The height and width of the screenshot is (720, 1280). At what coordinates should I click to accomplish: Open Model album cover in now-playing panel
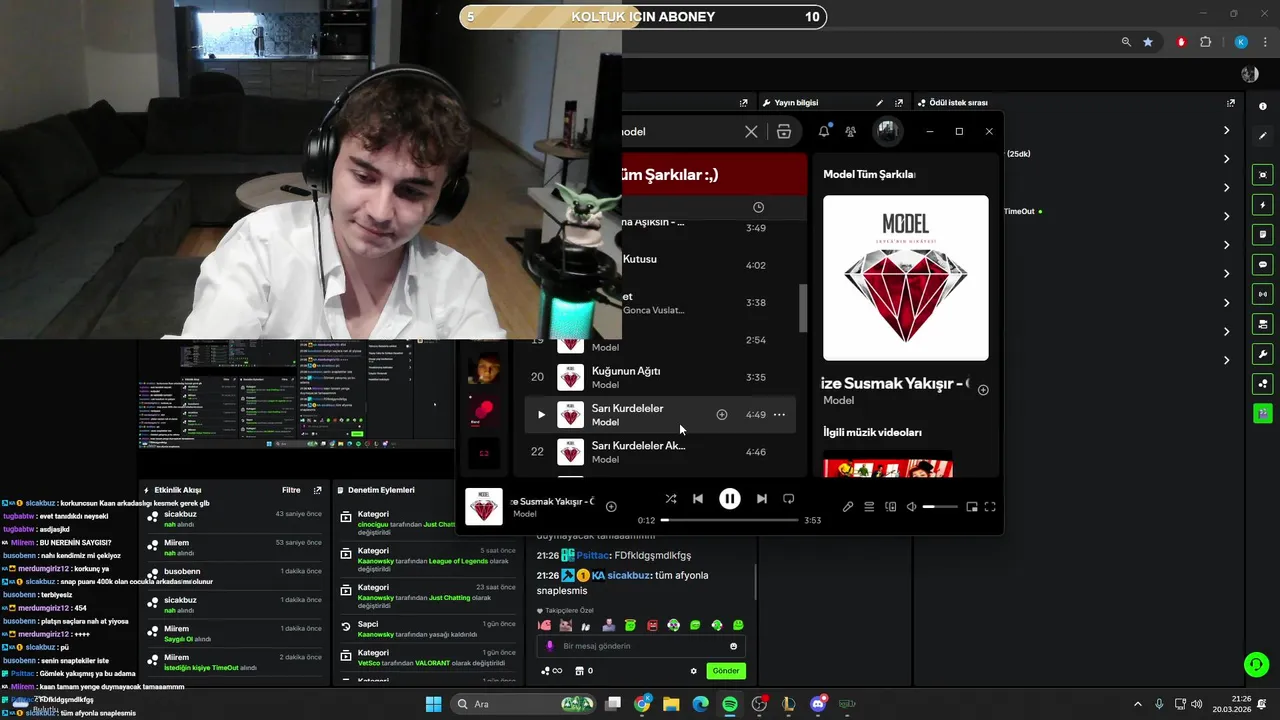(906, 278)
